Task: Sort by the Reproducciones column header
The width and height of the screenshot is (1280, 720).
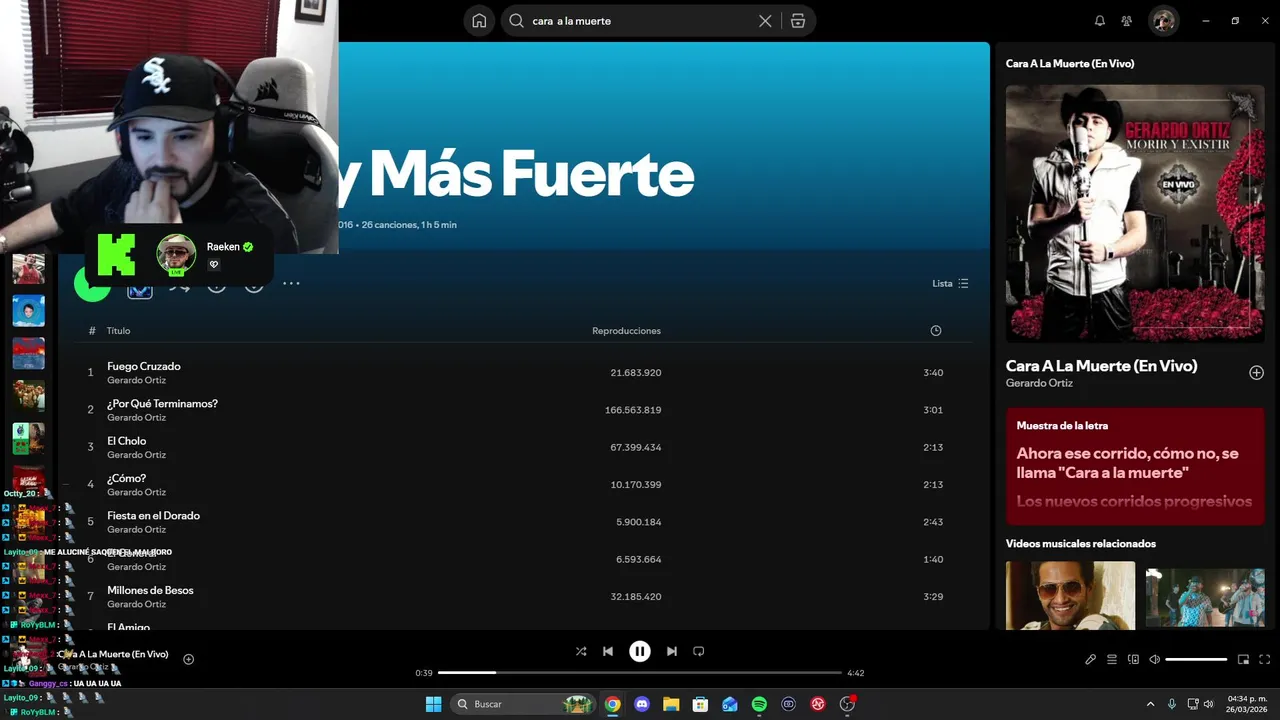Action: click(626, 331)
